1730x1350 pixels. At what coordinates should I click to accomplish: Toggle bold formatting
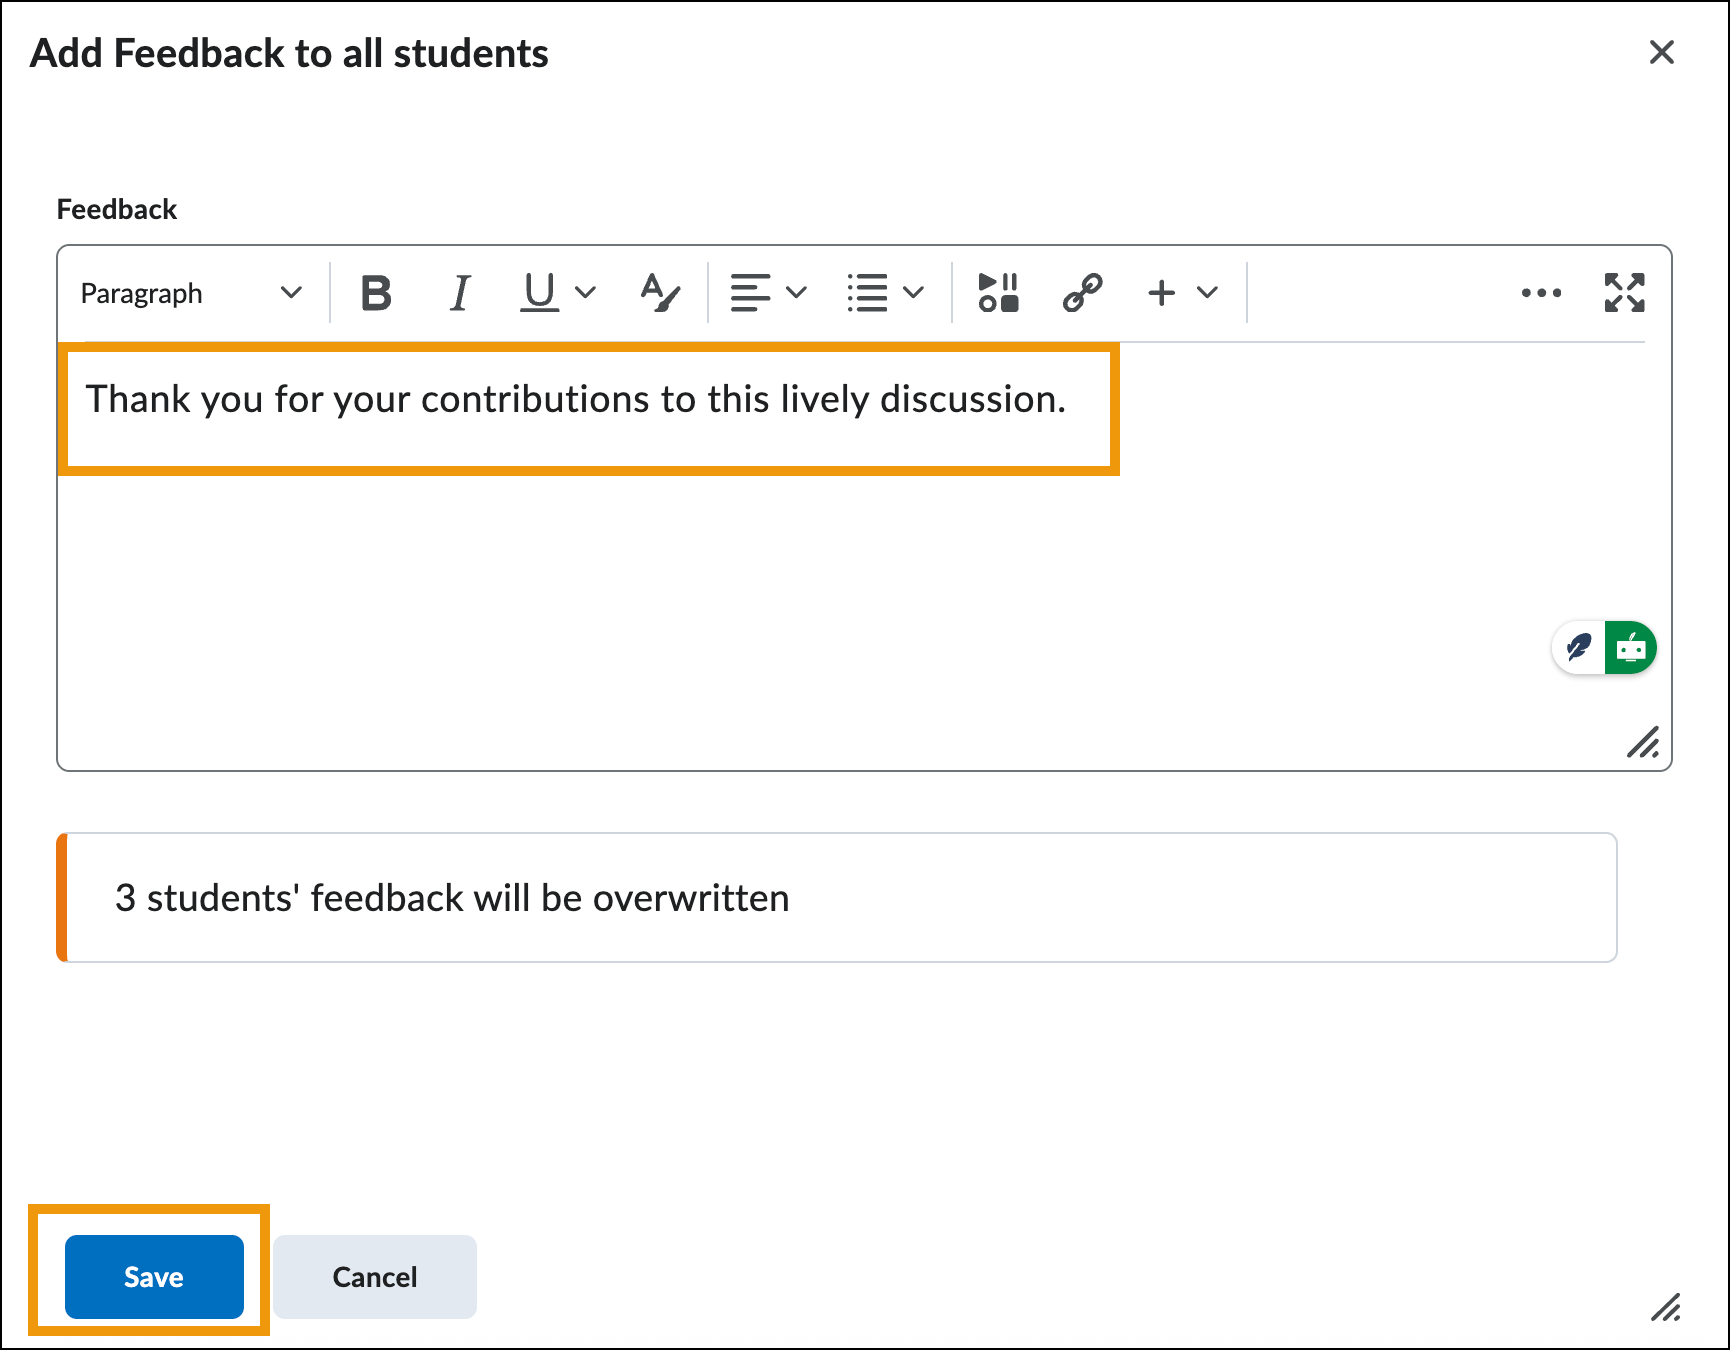(x=376, y=293)
